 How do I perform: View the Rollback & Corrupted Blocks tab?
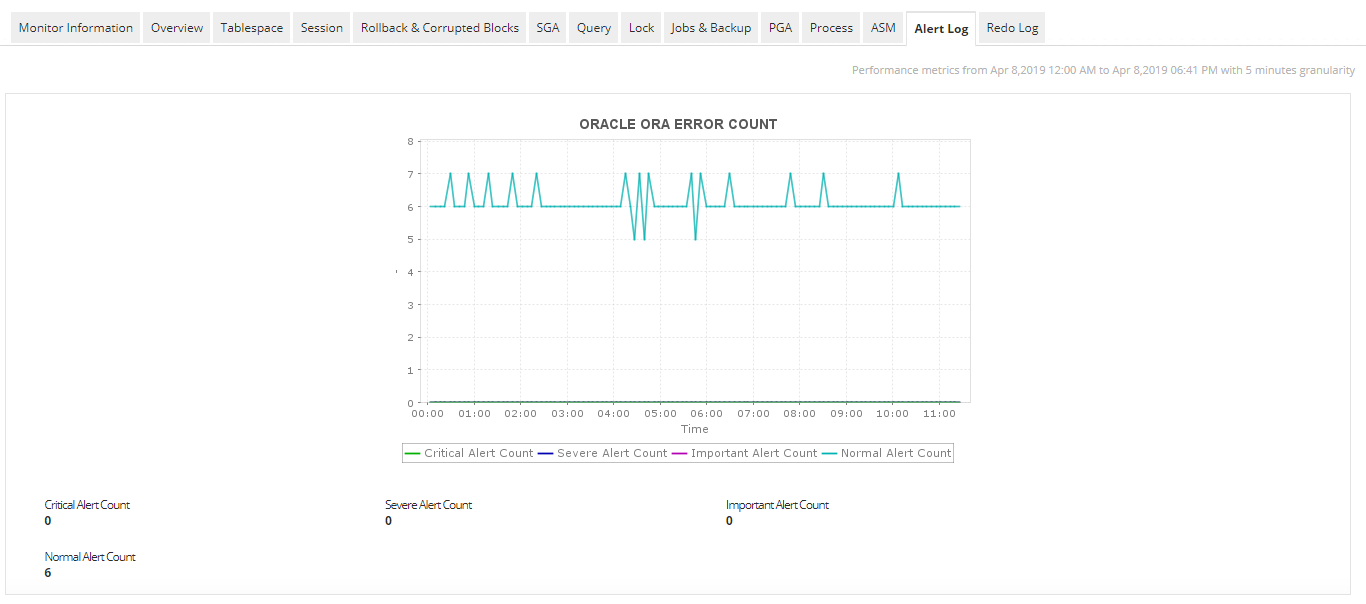[x=438, y=27]
